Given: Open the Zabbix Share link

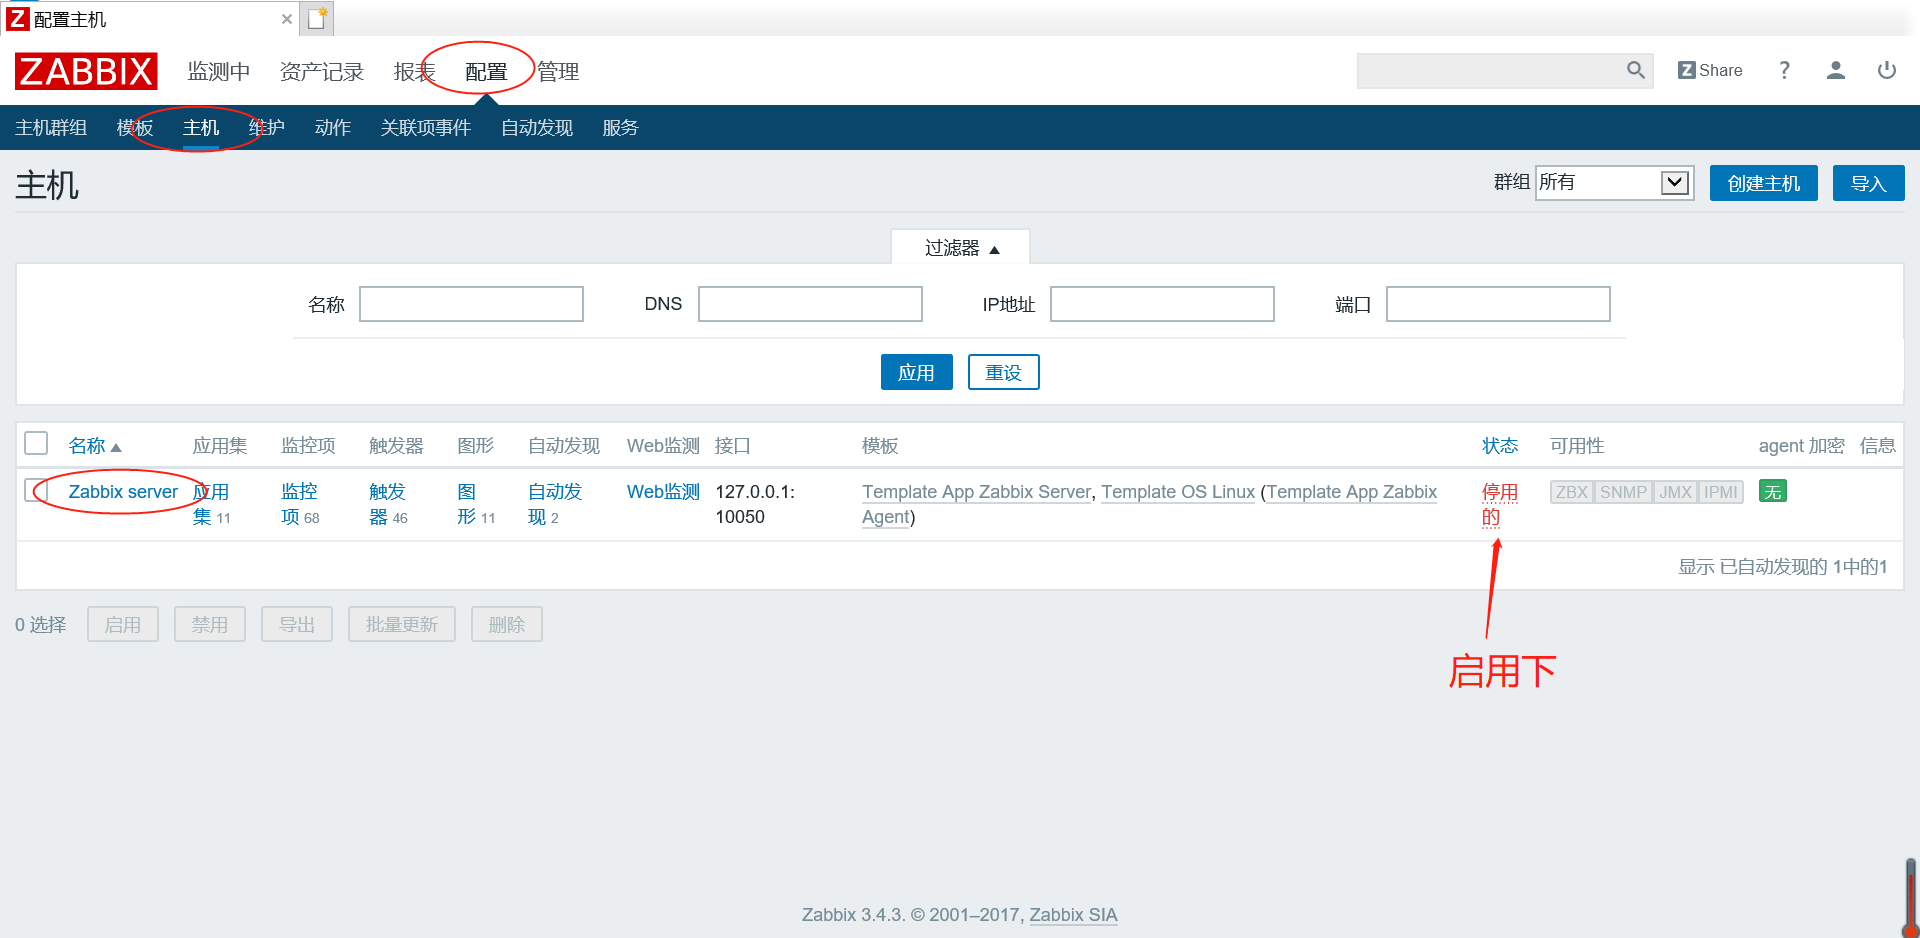Looking at the screenshot, I should [x=1710, y=70].
